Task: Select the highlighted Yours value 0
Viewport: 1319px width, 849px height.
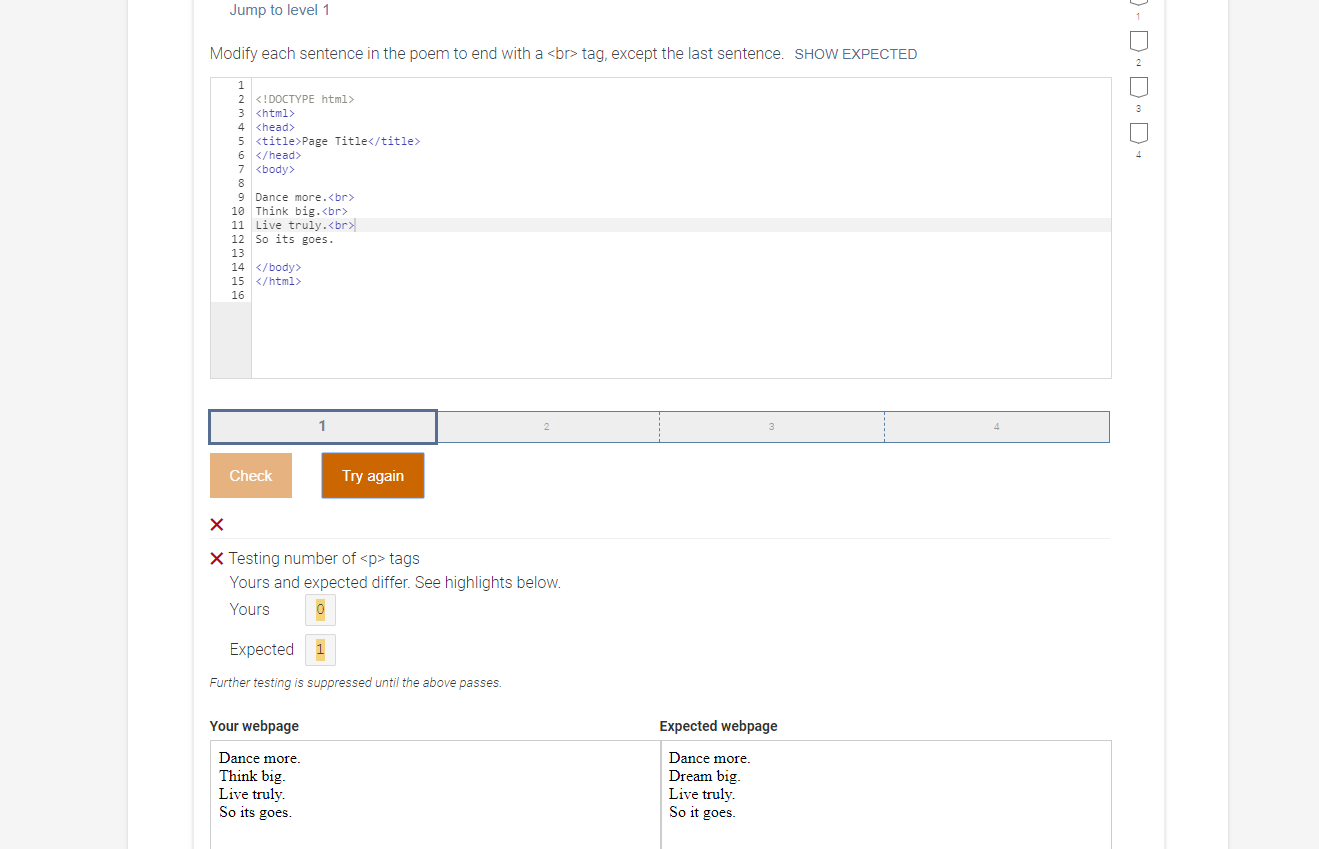Action: pos(320,610)
